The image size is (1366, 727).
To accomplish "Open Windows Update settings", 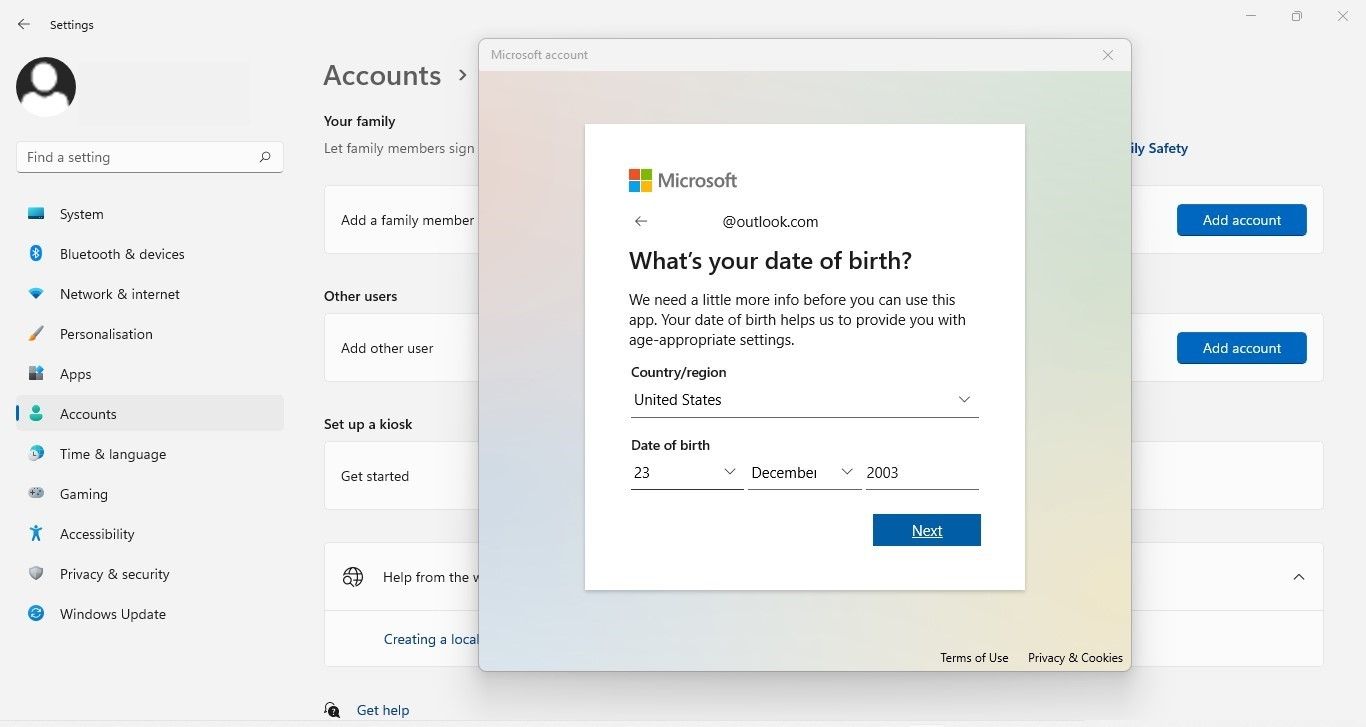I will click(150, 614).
